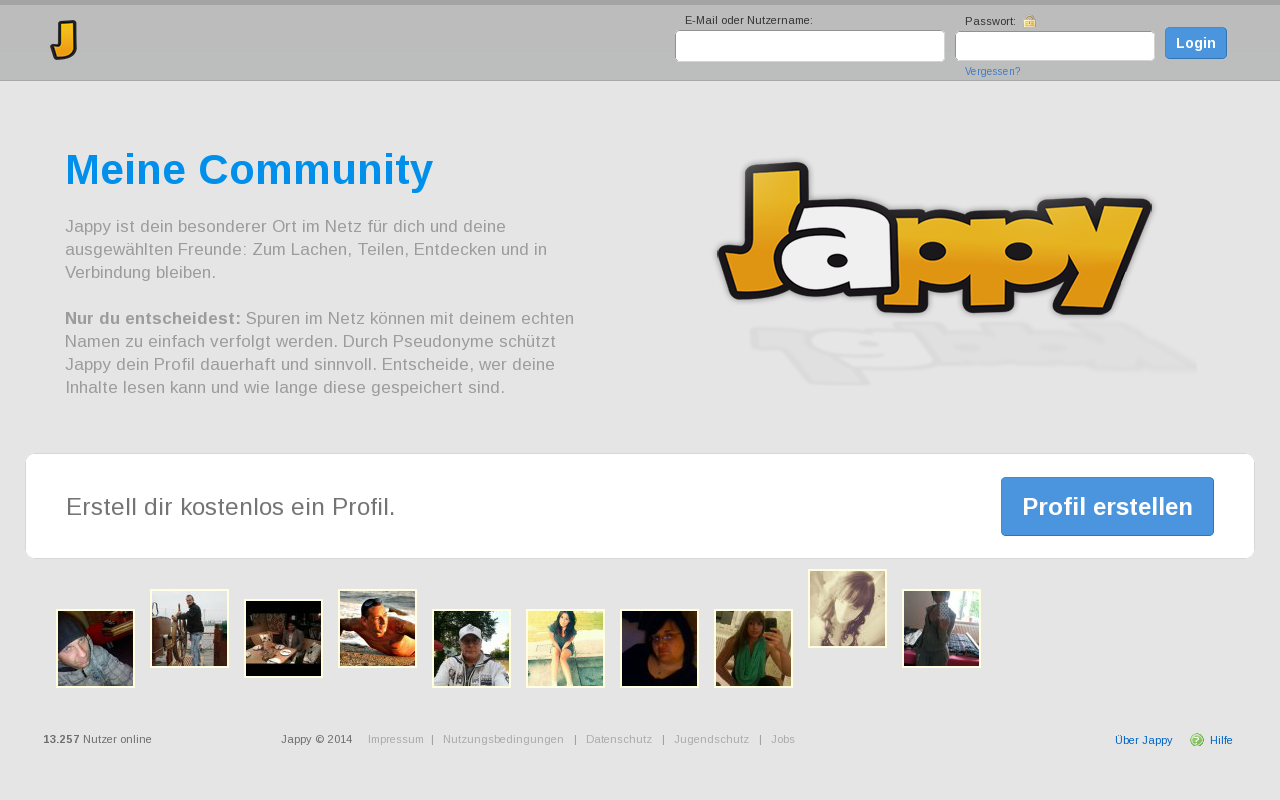The height and width of the screenshot is (800, 1280).
Task: Open profile photo of man in white cap
Action: [x=471, y=648]
